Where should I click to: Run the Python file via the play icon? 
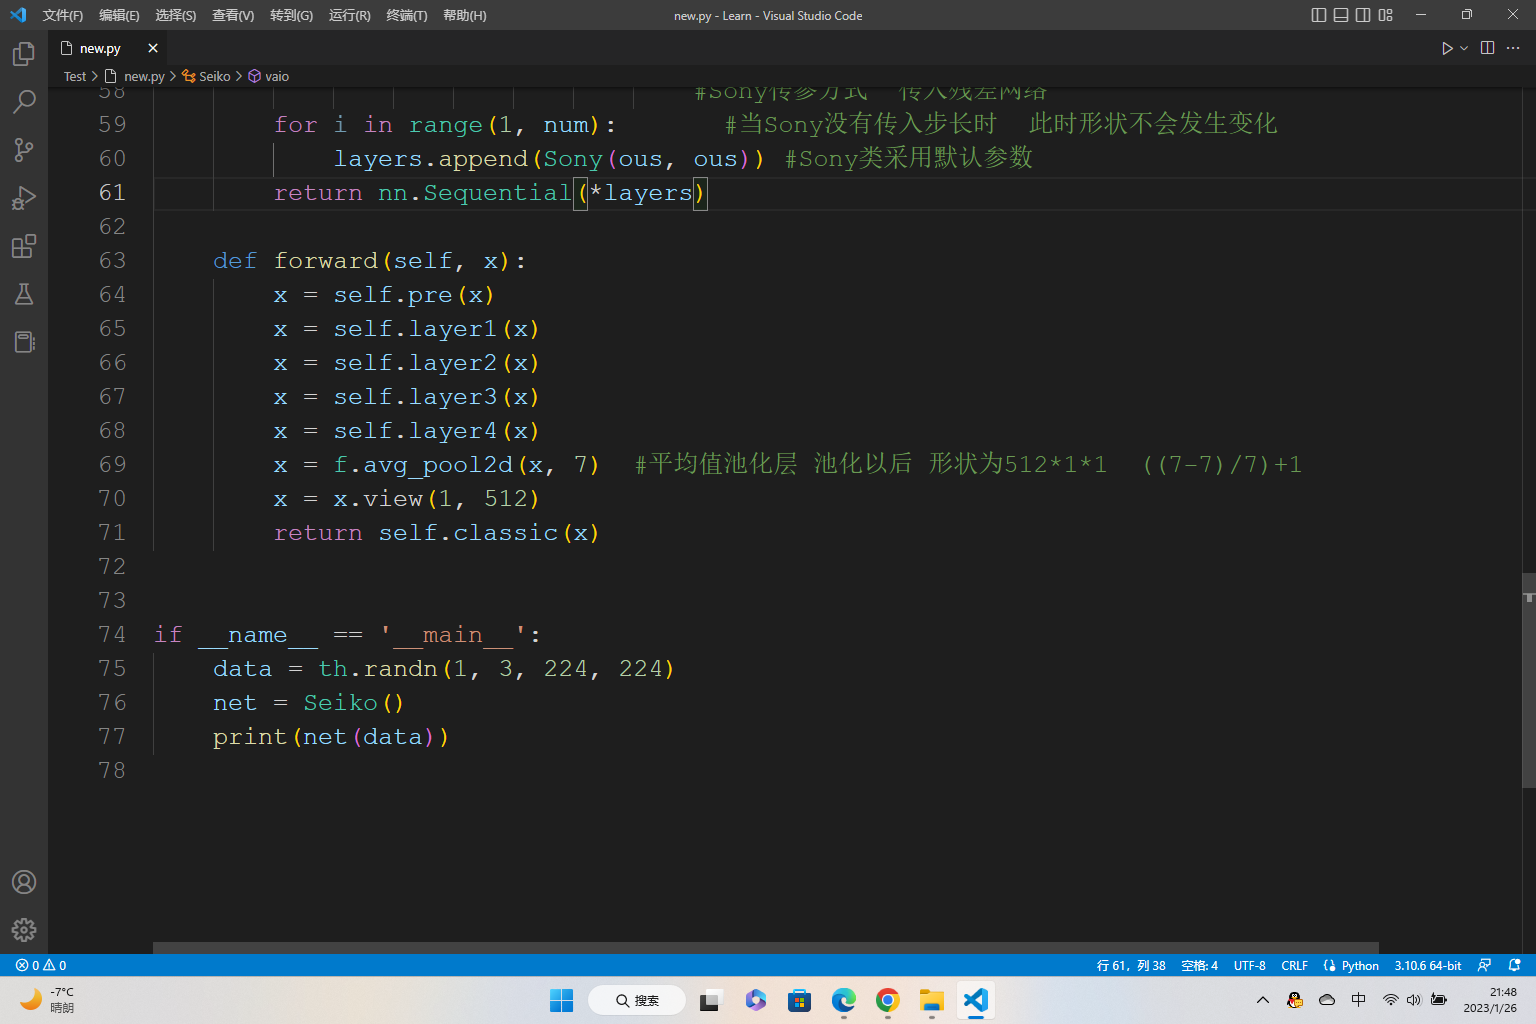(1447, 47)
